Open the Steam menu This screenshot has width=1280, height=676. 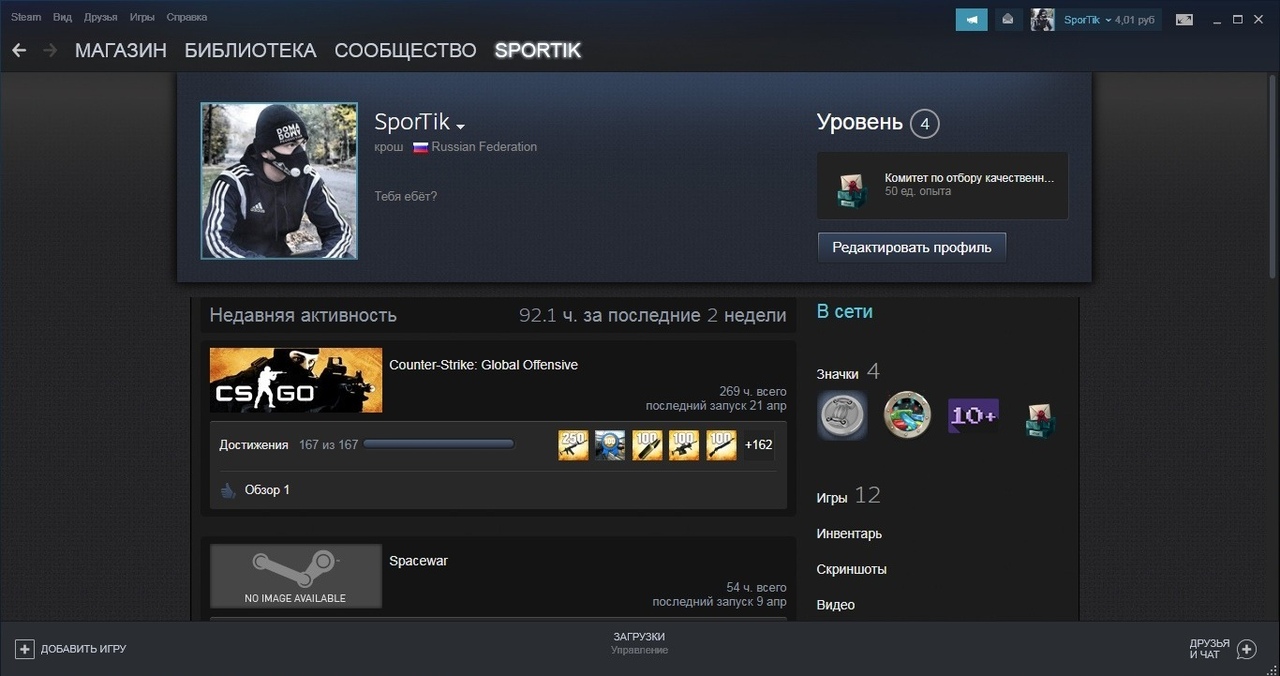click(26, 17)
